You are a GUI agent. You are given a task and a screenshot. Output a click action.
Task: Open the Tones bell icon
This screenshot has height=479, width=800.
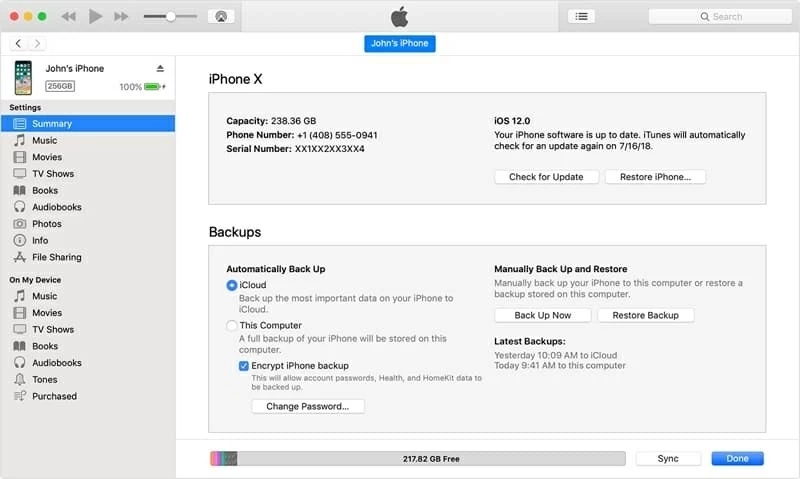click(19, 379)
